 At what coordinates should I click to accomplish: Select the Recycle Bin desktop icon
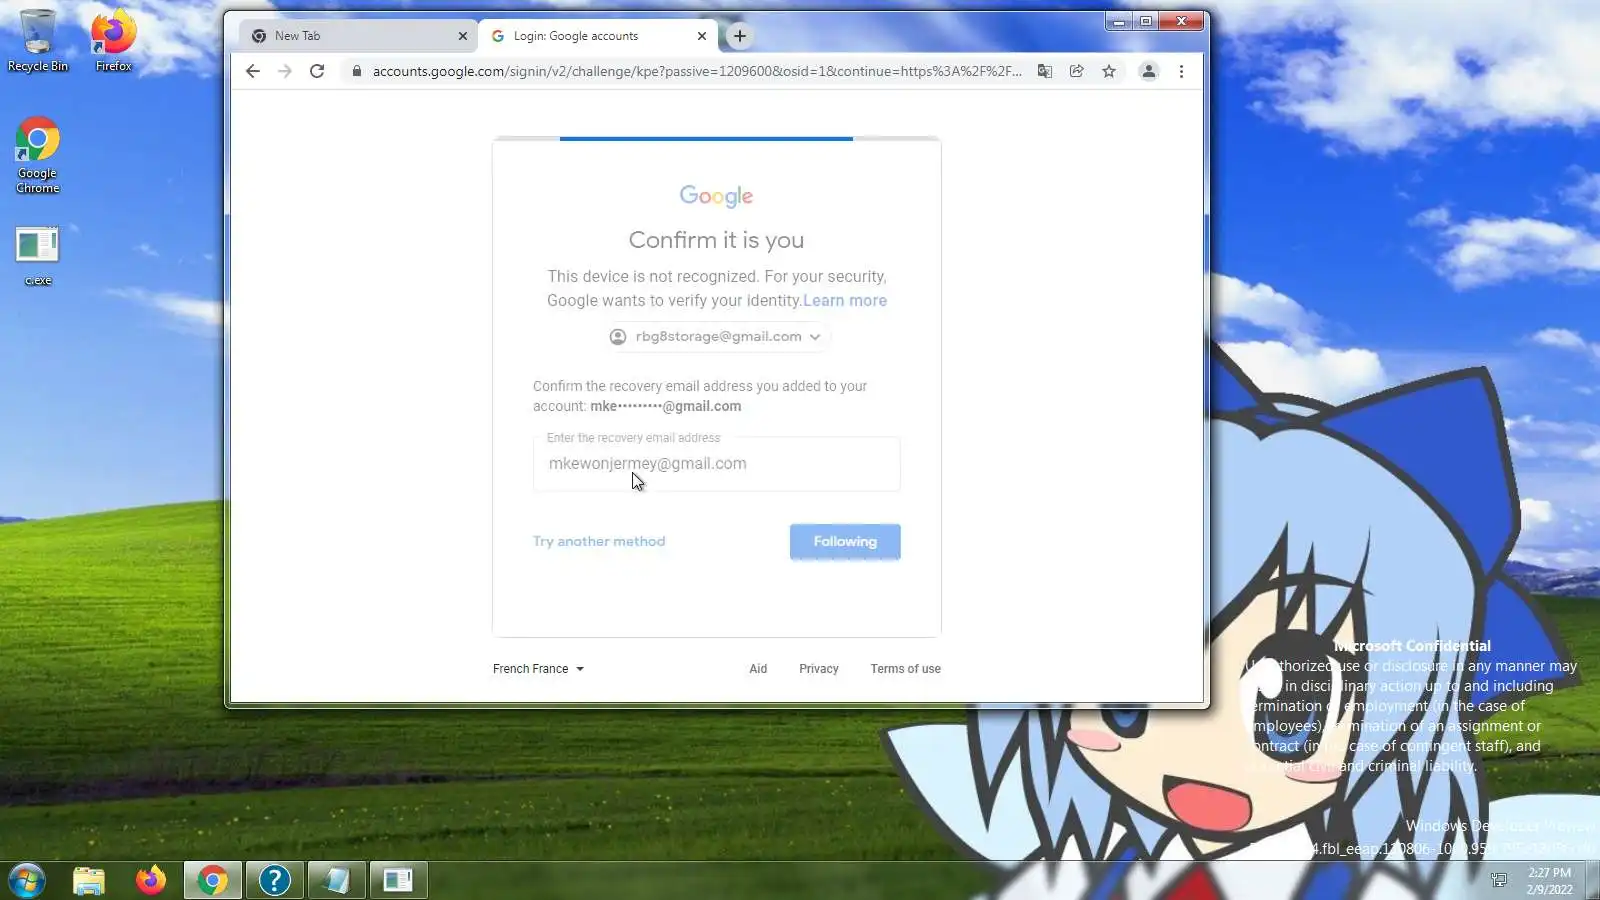[x=38, y=40]
